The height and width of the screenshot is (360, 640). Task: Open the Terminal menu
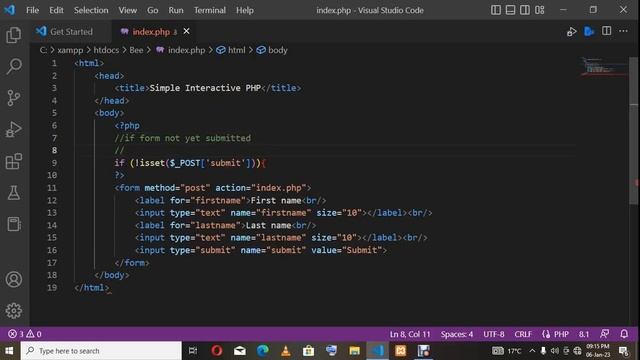click(210, 10)
